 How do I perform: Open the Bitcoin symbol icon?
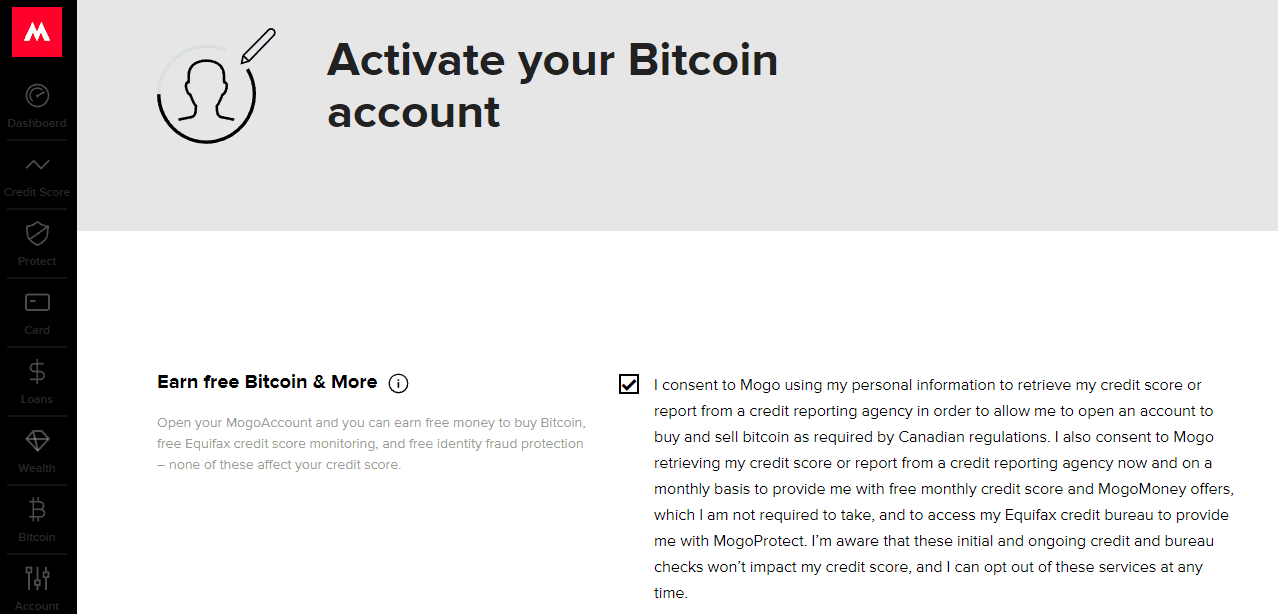(x=37, y=510)
